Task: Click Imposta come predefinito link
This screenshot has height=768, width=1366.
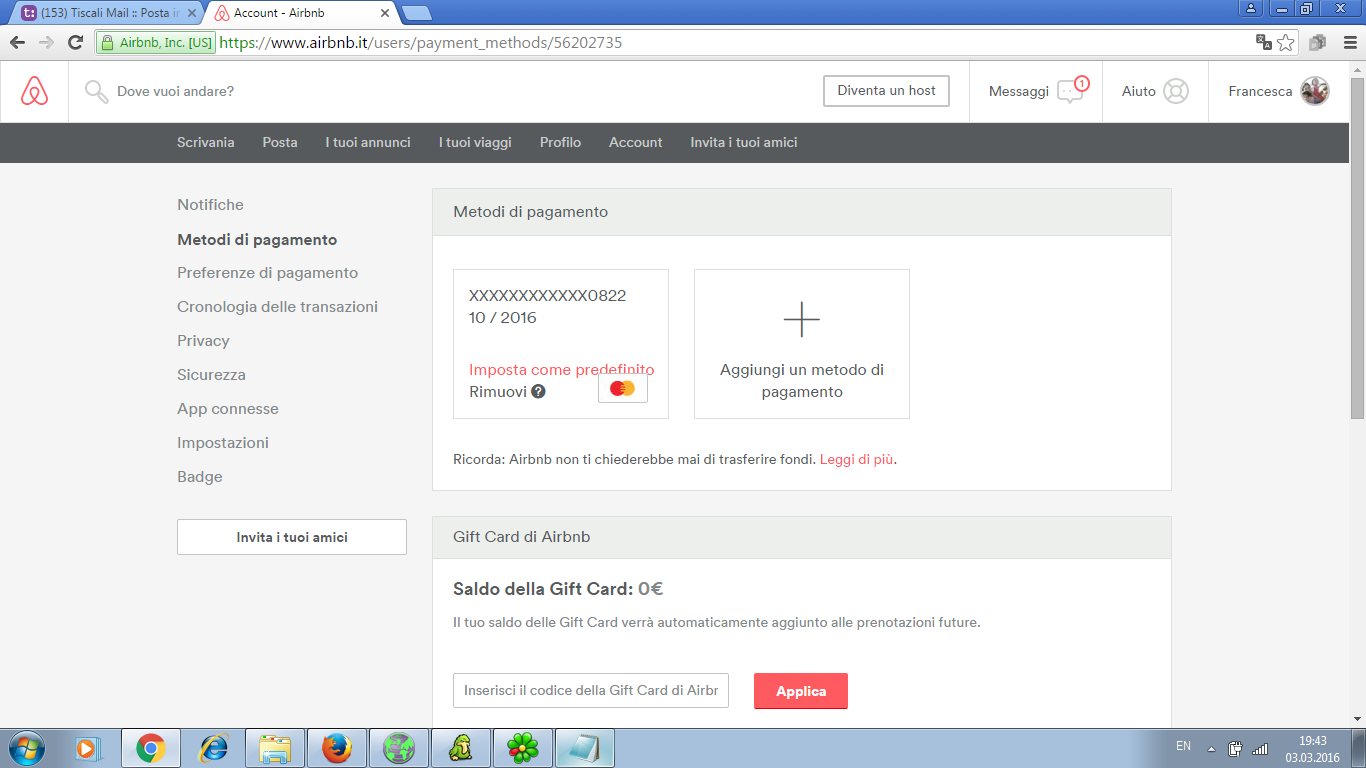Action: [561, 369]
